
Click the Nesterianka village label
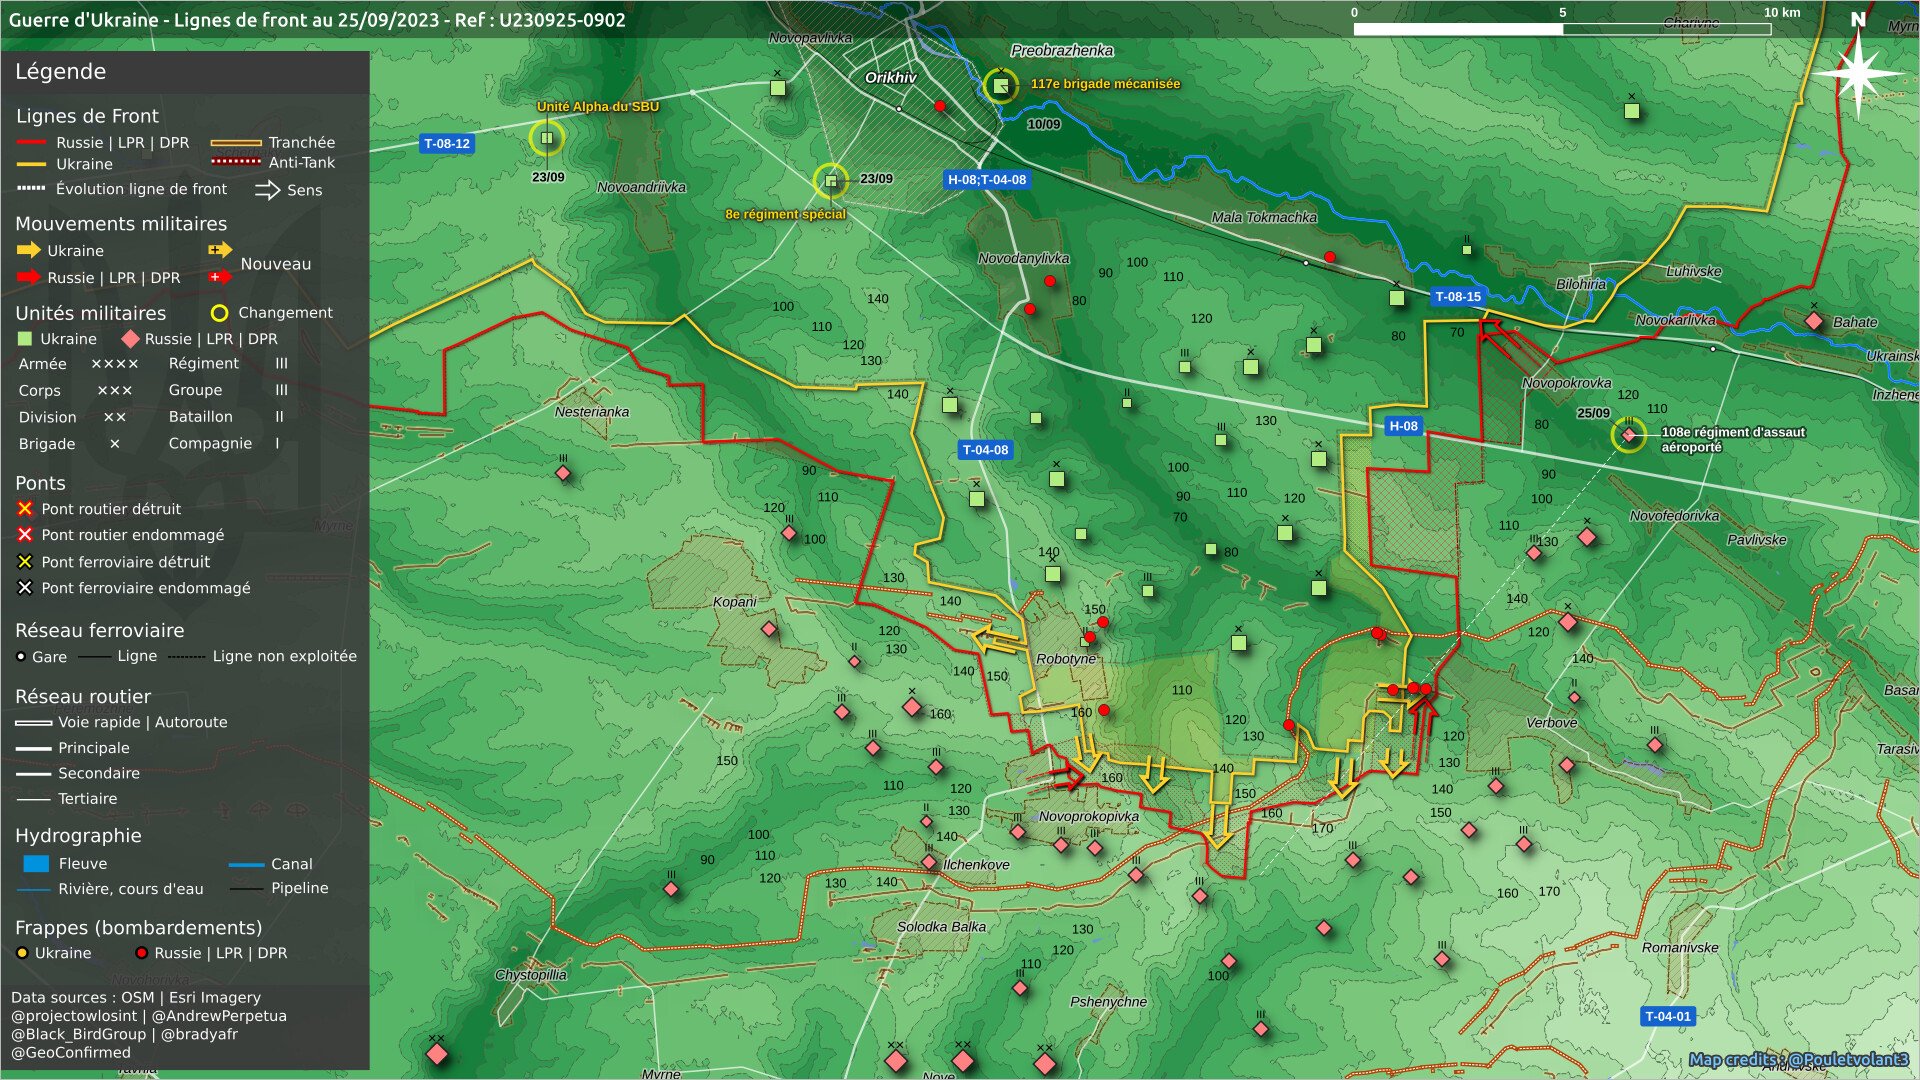(x=592, y=412)
